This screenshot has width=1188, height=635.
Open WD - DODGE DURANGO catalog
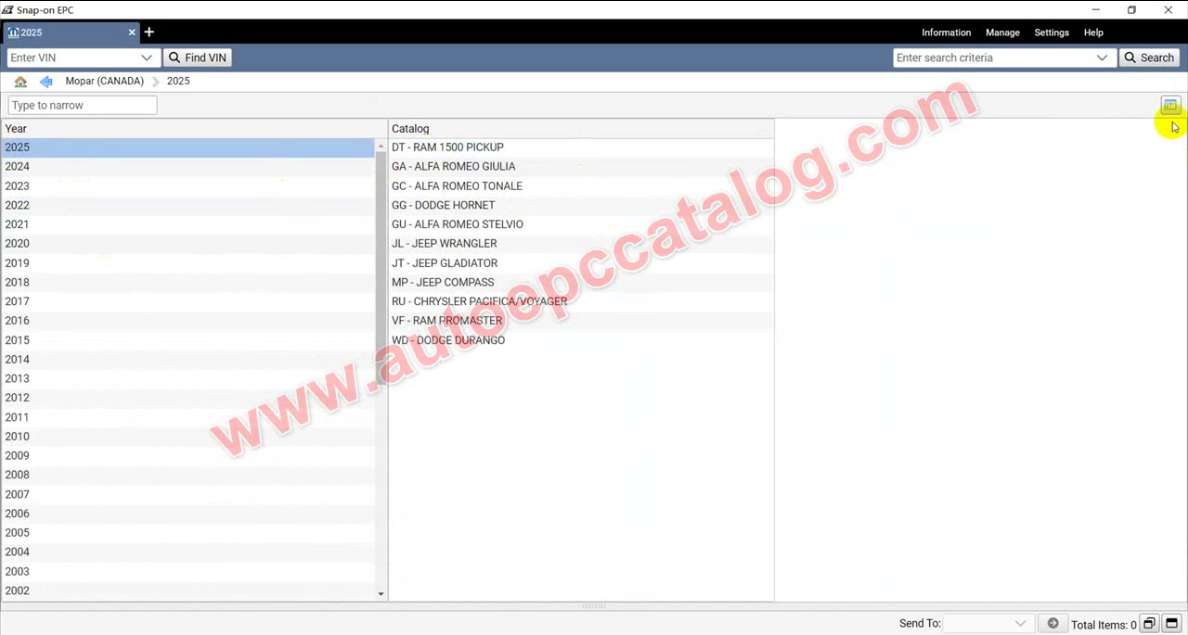point(581,340)
